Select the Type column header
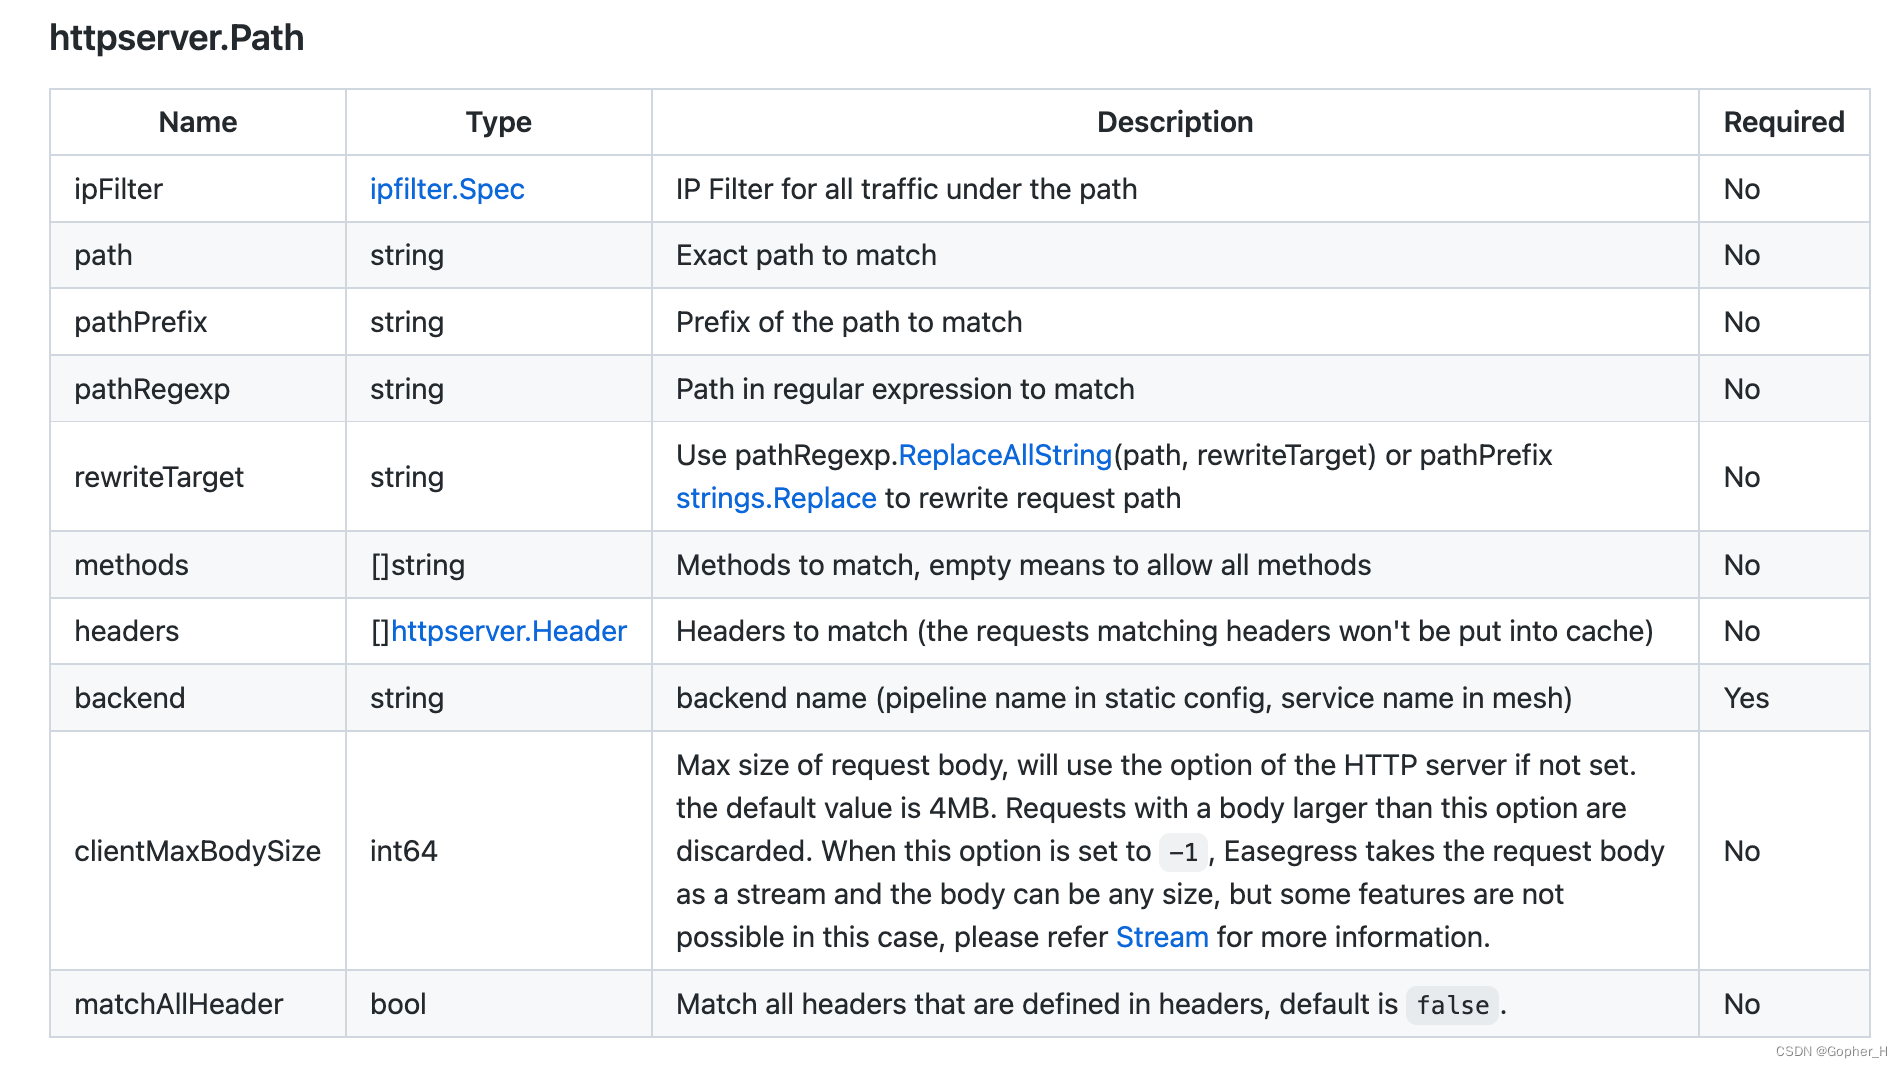The height and width of the screenshot is (1068, 1902). (498, 122)
